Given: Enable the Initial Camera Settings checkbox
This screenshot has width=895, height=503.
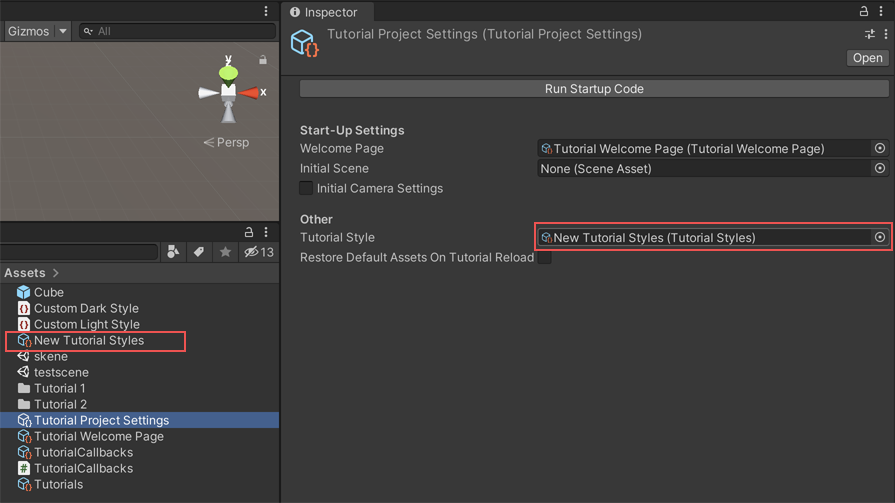Looking at the screenshot, I should click(x=307, y=188).
